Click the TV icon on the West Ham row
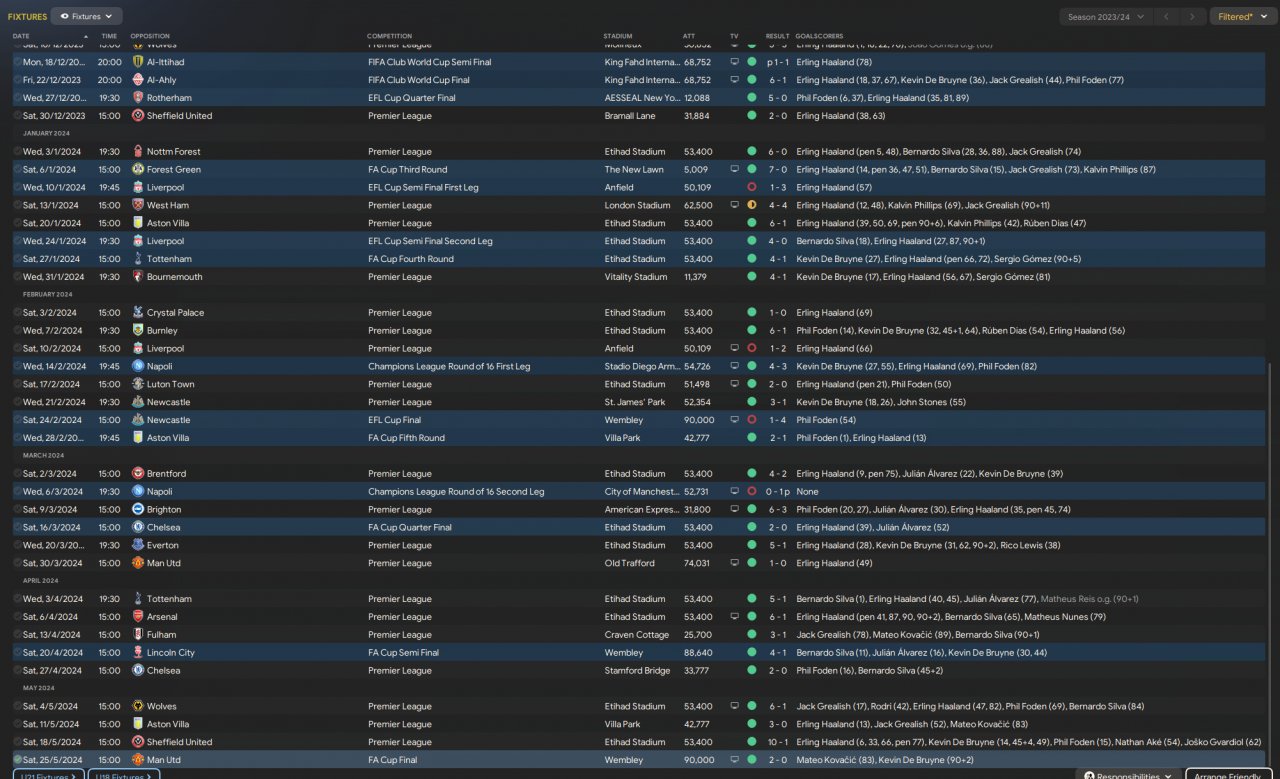This screenshot has height=779, width=1280. coord(735,205)
